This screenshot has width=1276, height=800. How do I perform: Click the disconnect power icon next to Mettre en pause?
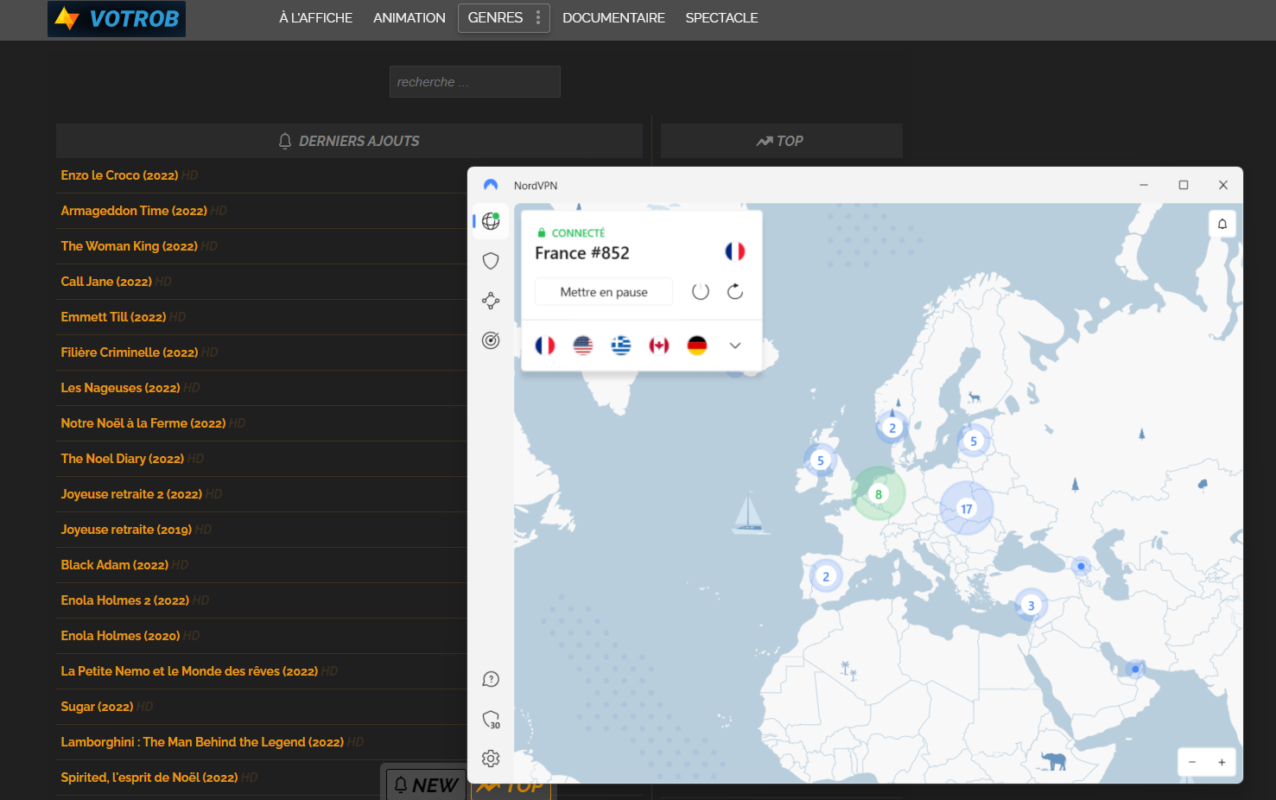pyautogui.click(x=700, y=291)
